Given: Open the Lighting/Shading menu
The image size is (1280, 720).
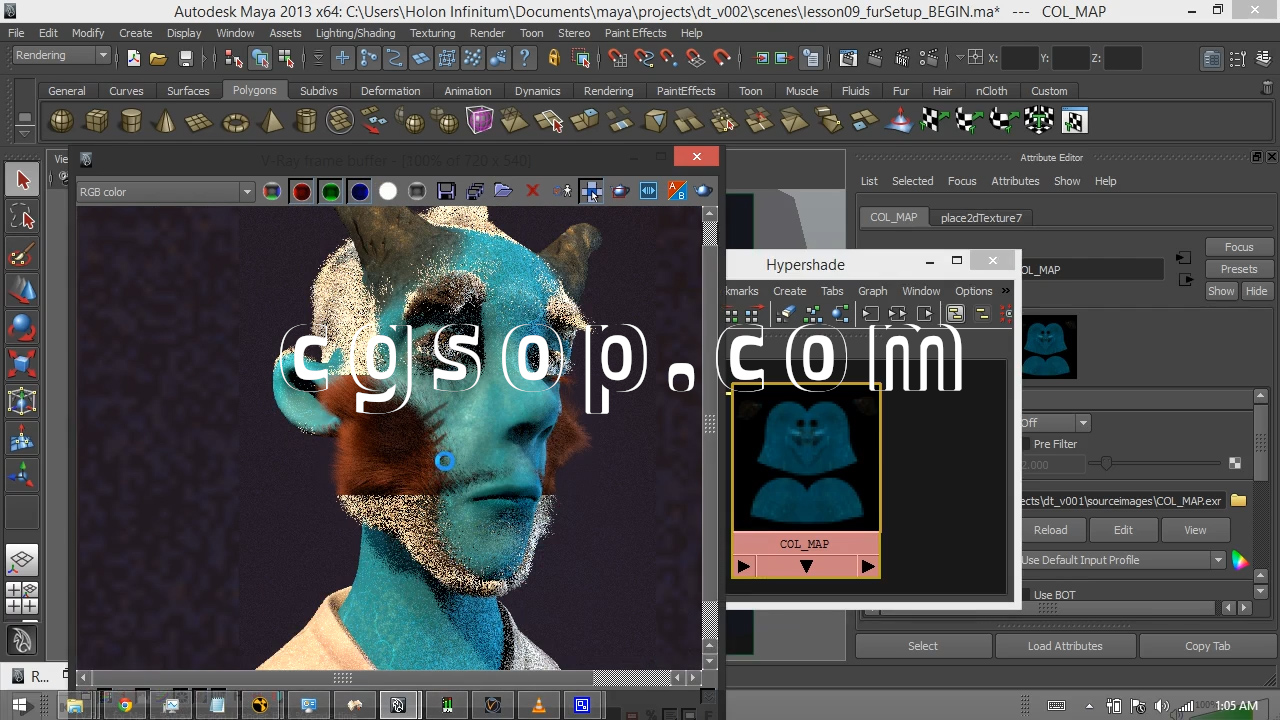Looking at the screenshot, I should point(355,33).
